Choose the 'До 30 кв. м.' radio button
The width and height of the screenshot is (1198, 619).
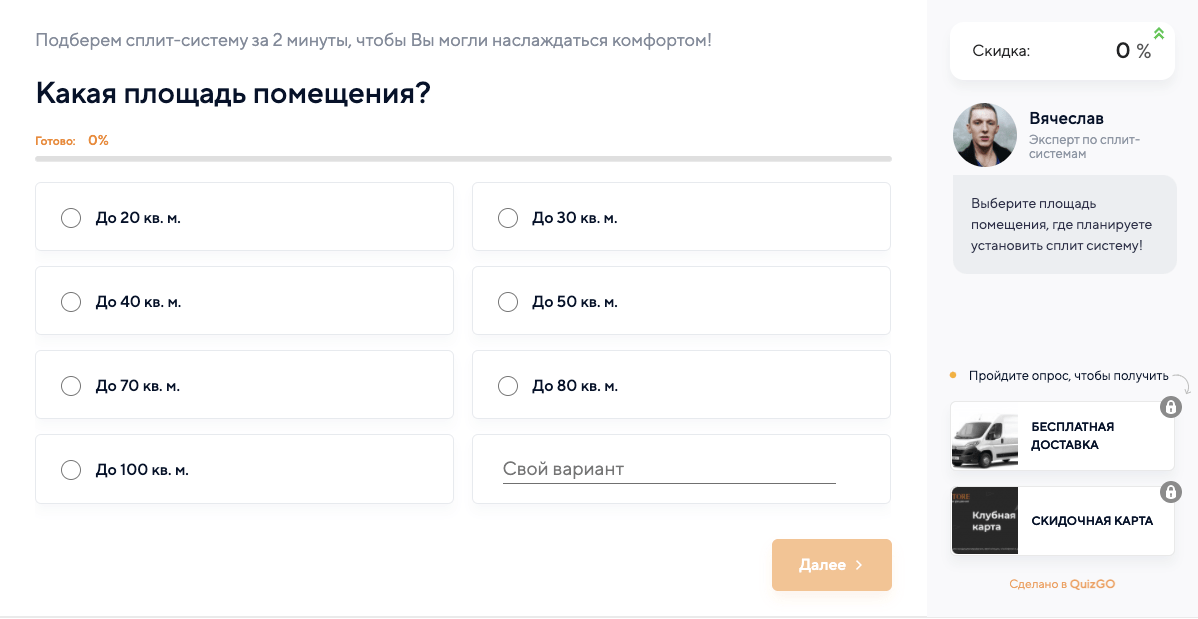tap(508, 218)
